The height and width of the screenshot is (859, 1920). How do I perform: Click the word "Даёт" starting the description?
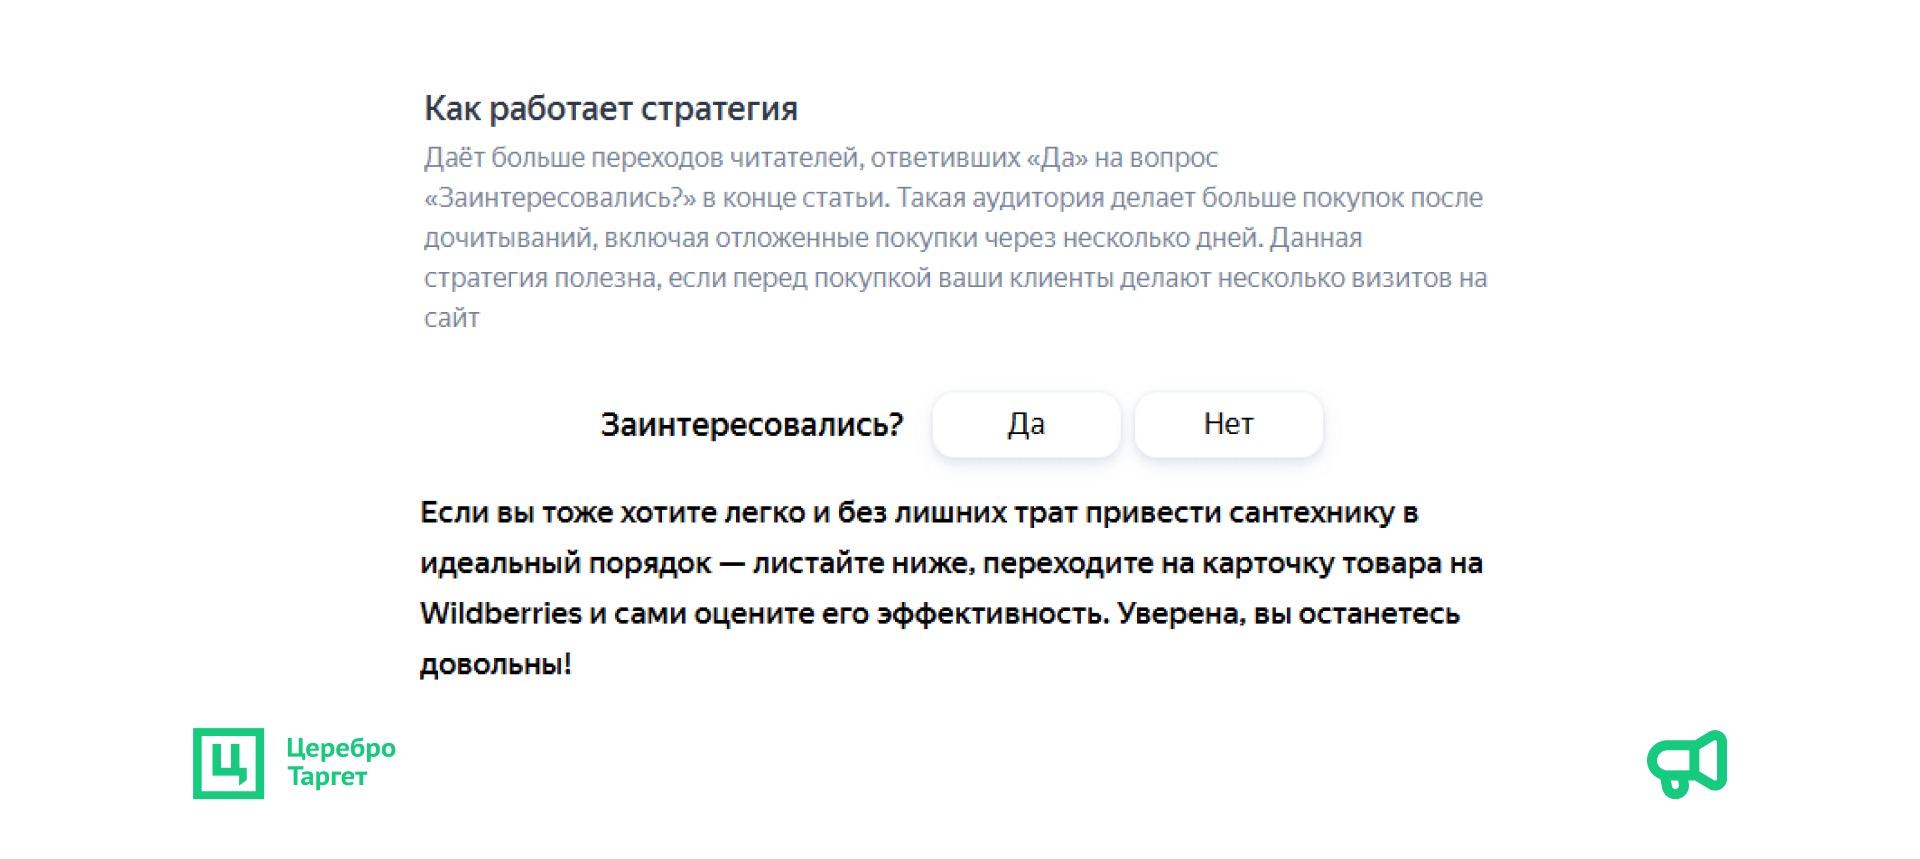tap(454, 158)
